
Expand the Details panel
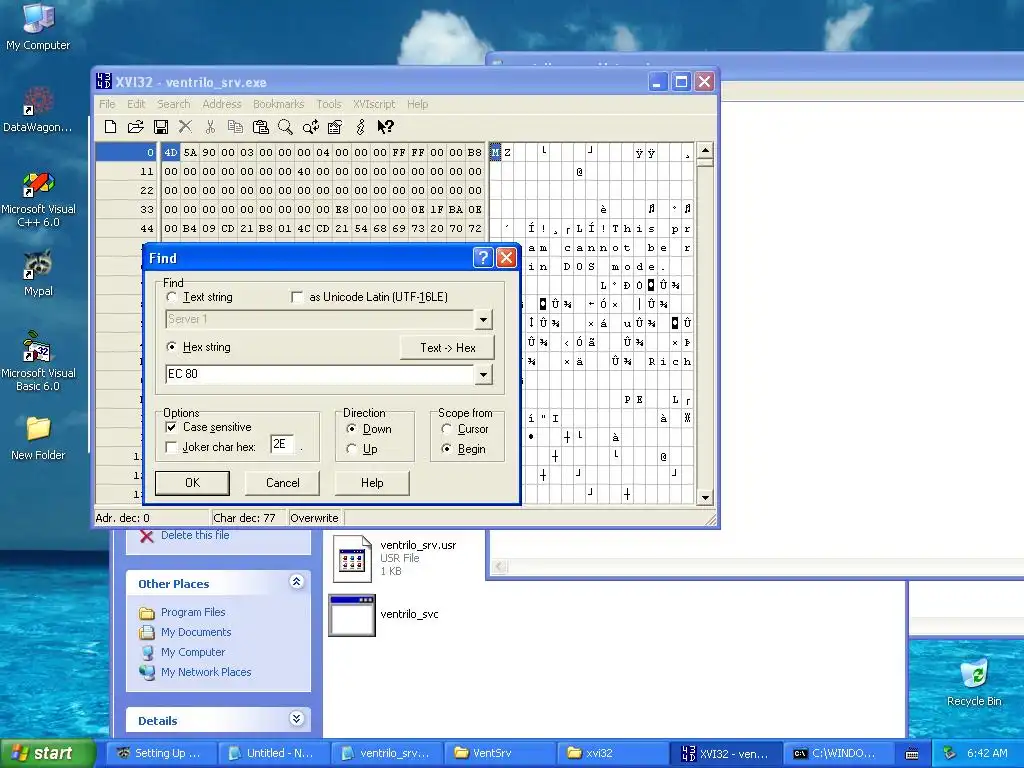coord(296,719)
